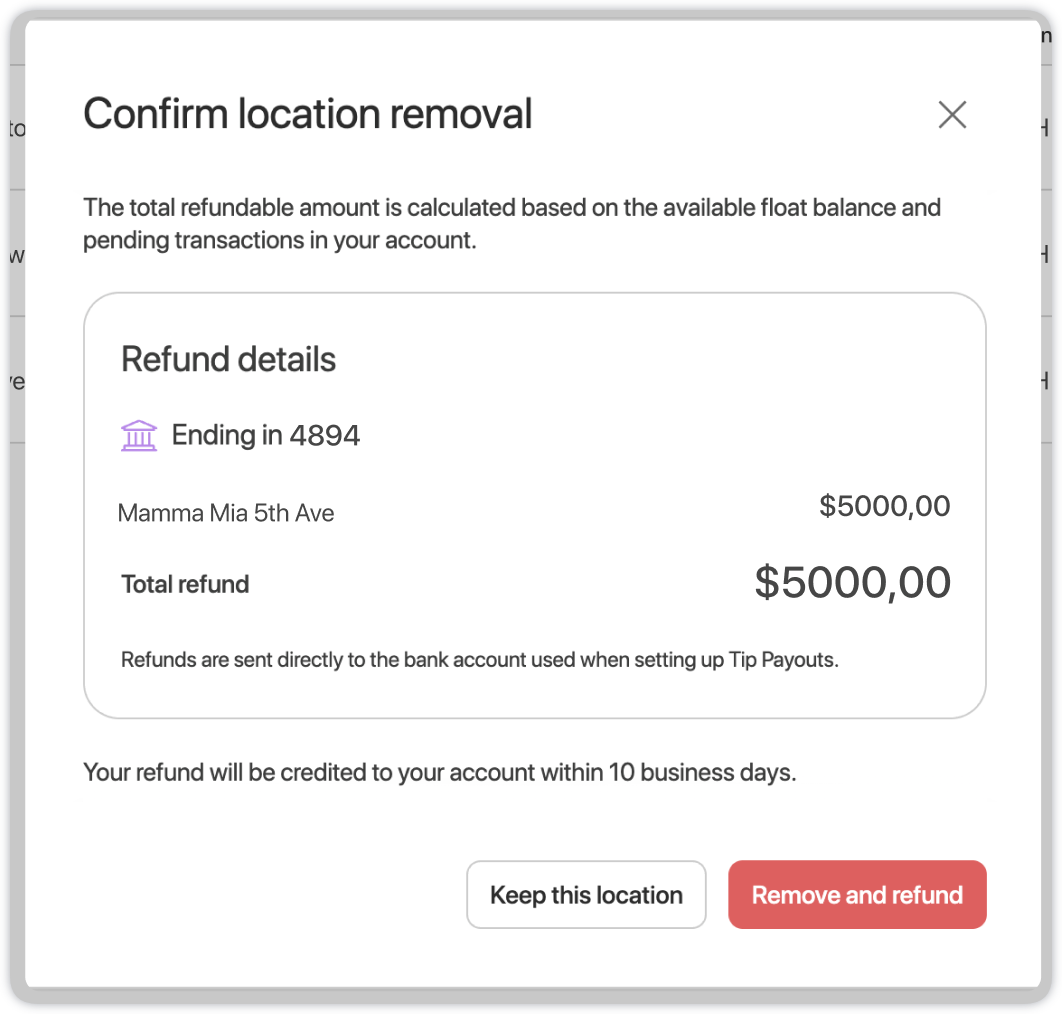
Task: Click the Confirm location removal title
Action: point(307,114)
